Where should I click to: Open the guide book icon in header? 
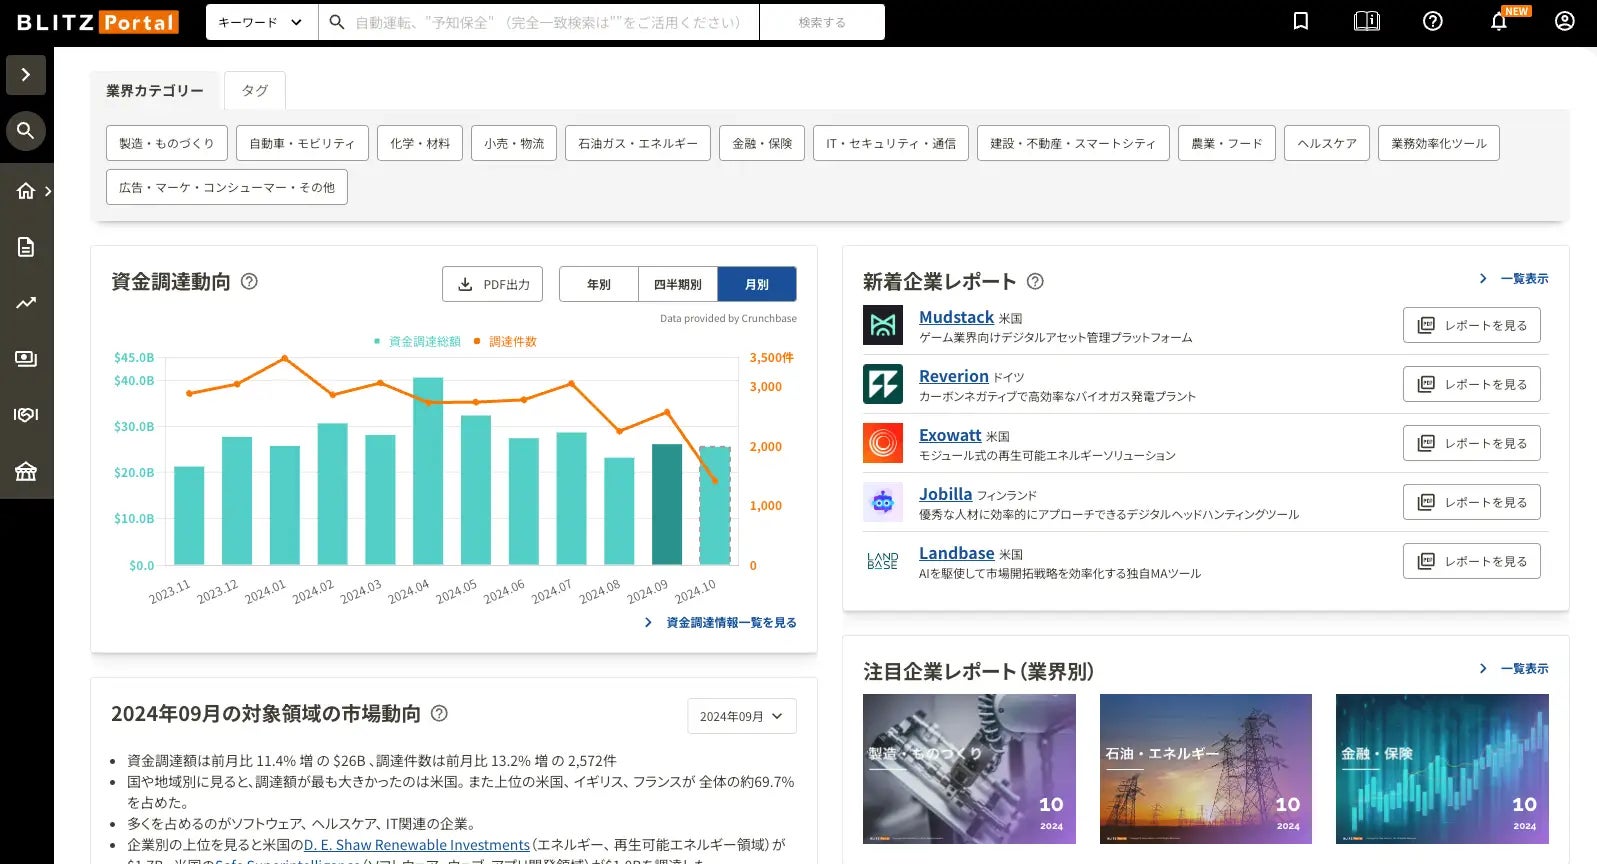tap(1367, 21)
